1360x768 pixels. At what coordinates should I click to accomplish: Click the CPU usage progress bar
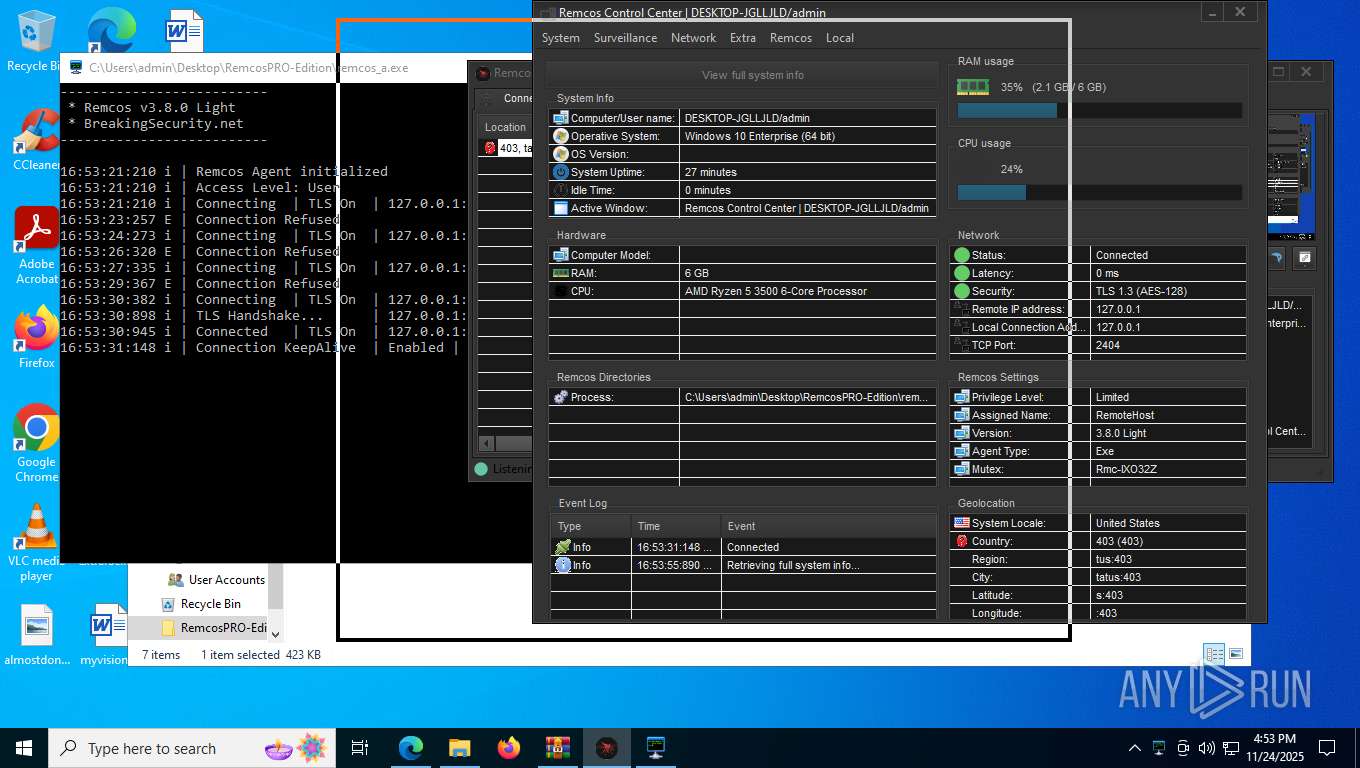tap(1099, 193)
